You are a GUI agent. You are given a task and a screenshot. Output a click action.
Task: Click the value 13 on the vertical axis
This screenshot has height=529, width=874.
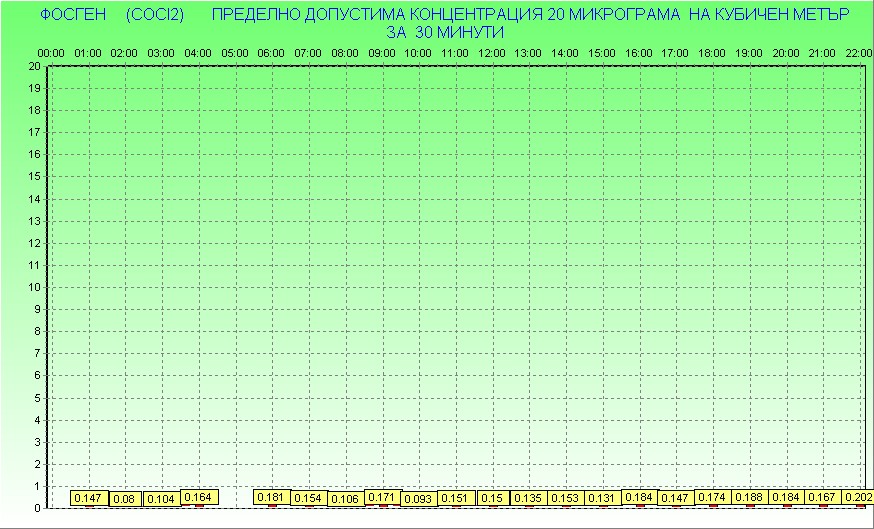[x=35, y=221]
